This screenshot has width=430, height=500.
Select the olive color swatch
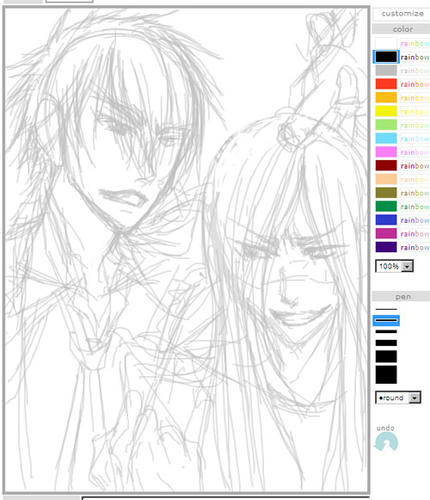coord(386,193)
